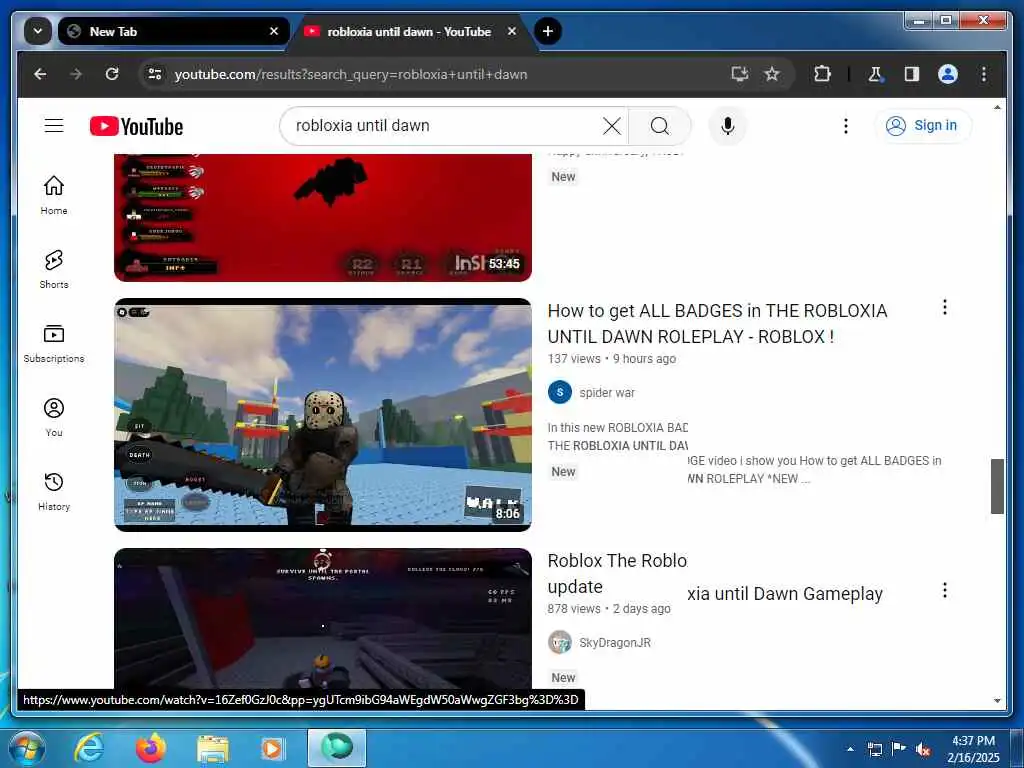Open the 53:45 red video thumbnail
The width and height of the screenshot is (1024, 768).
[x=323, y=217]
